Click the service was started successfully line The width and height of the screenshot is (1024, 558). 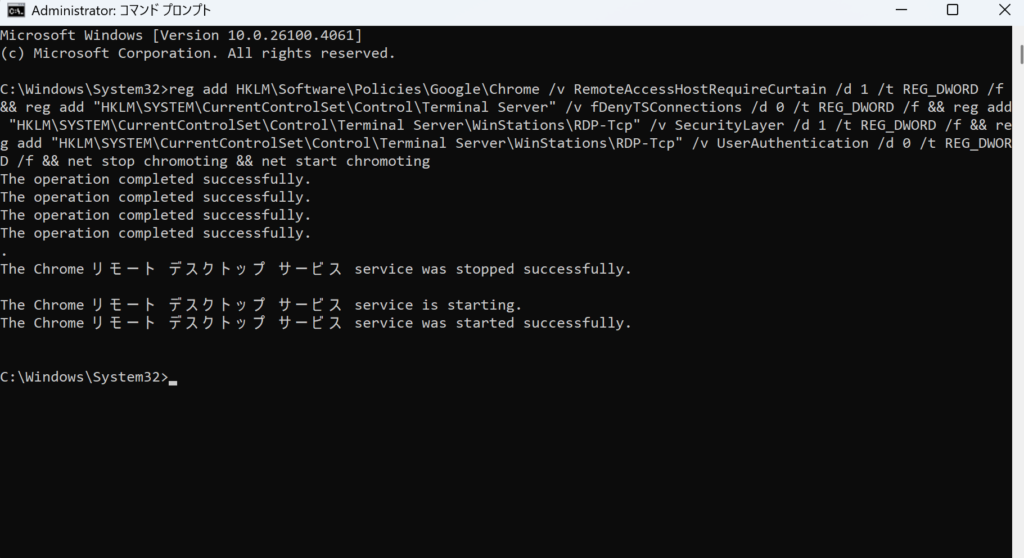click(316, 323)
